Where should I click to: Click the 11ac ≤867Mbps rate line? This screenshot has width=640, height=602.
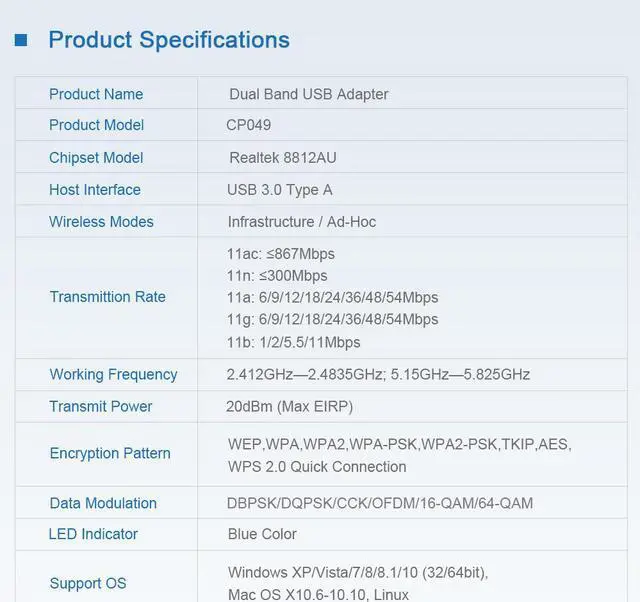point(281,253)
